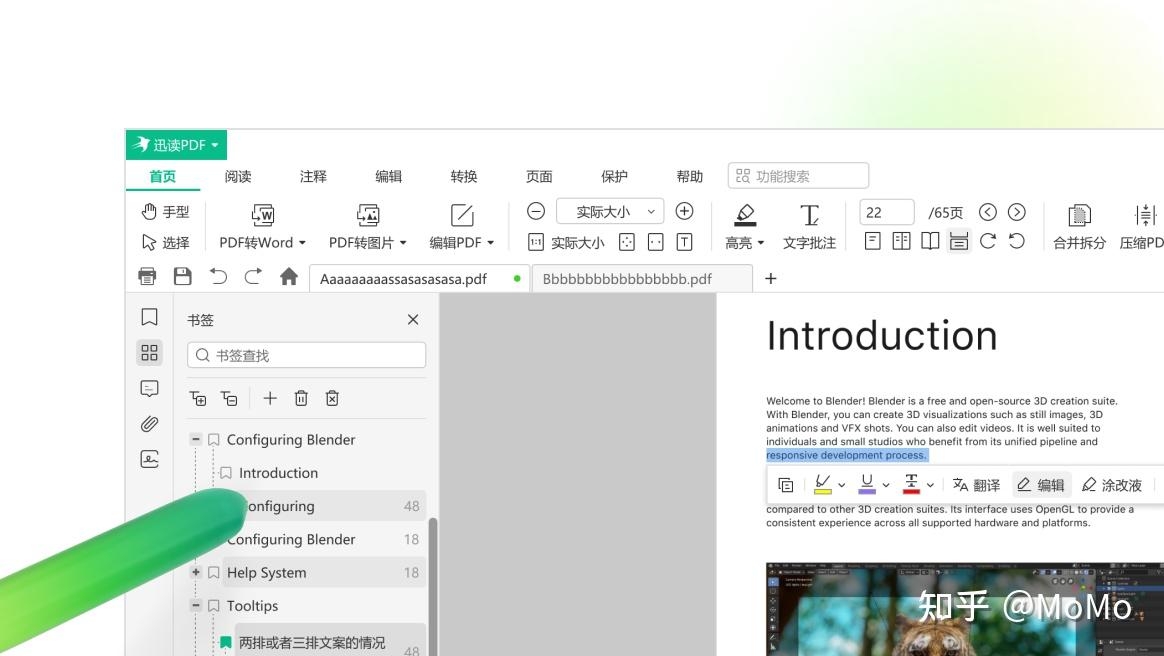Open the 页面 ribbon tab
Image resolution: width=1164 pixels, height=656 pixels.
tap(539, 177)
